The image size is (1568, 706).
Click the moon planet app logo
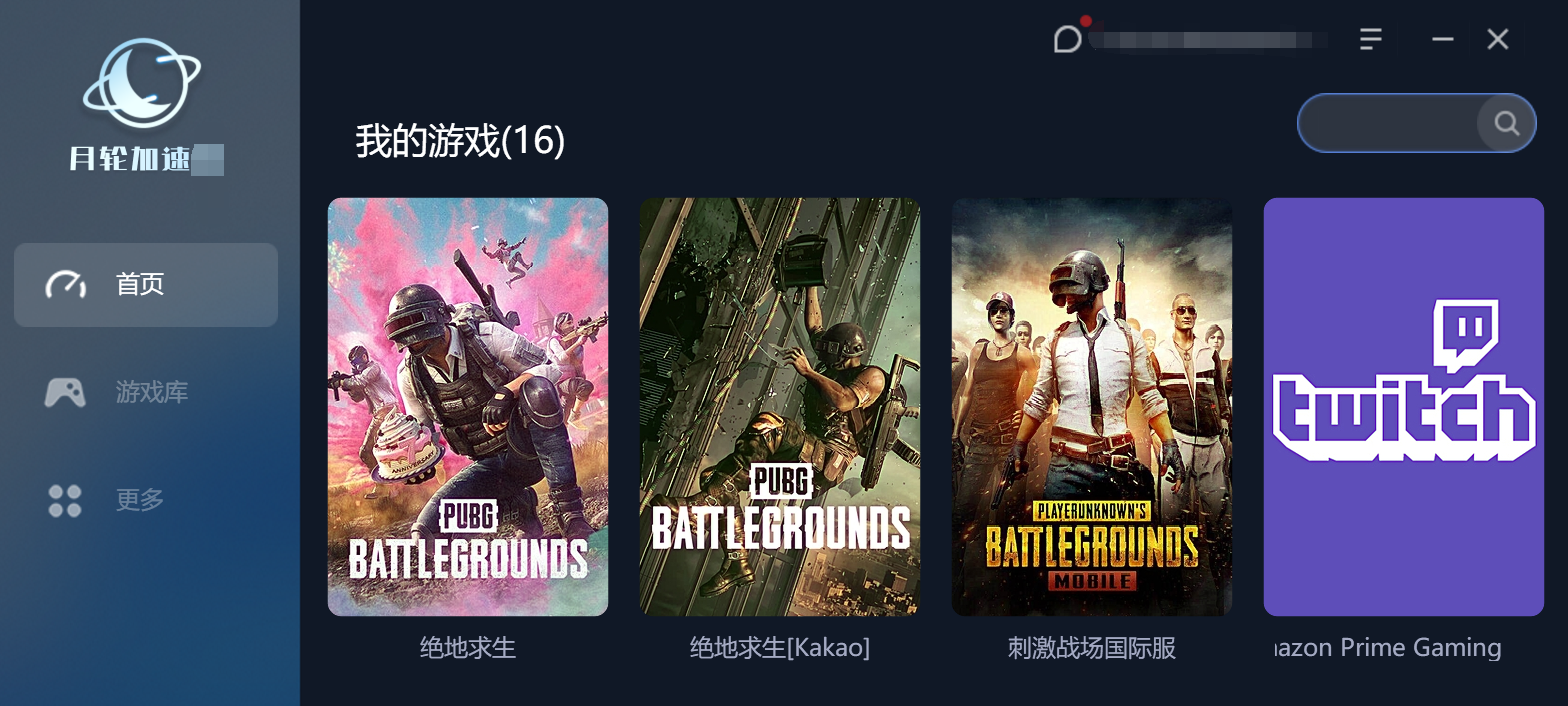tap(141, 83)
